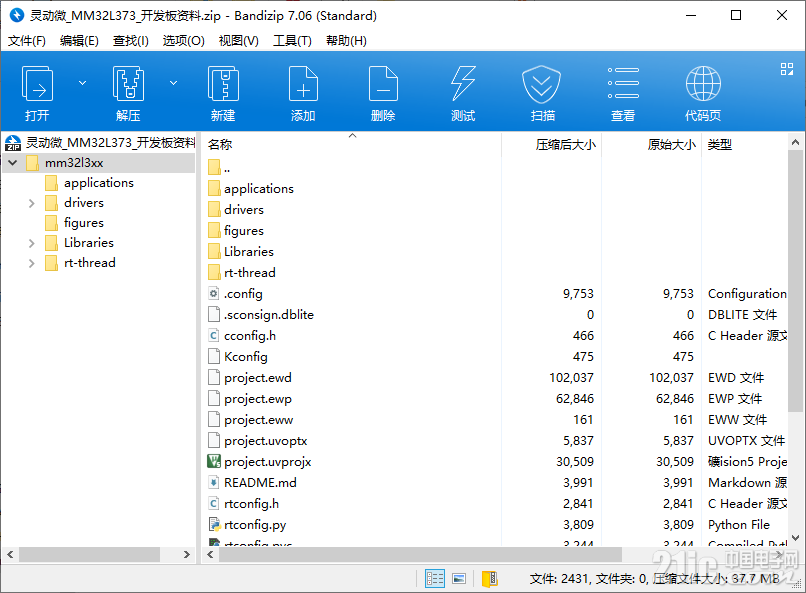
Task: Collapse the mm32l3xx tree node
Action: pyautogui.click(x=13, y=163)
